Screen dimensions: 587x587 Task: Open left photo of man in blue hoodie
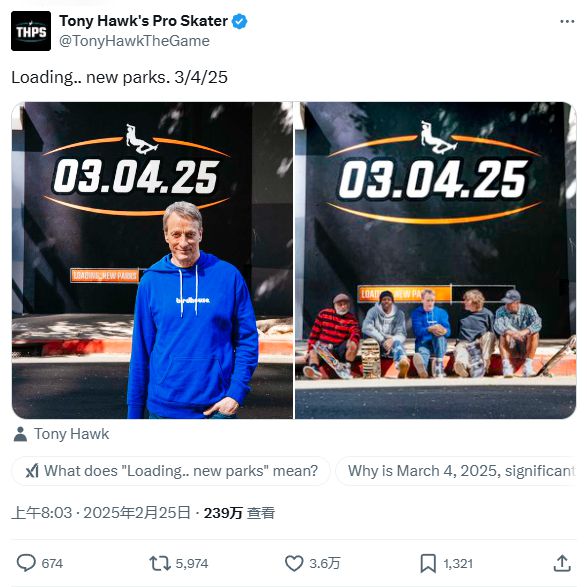click(152, 260)
